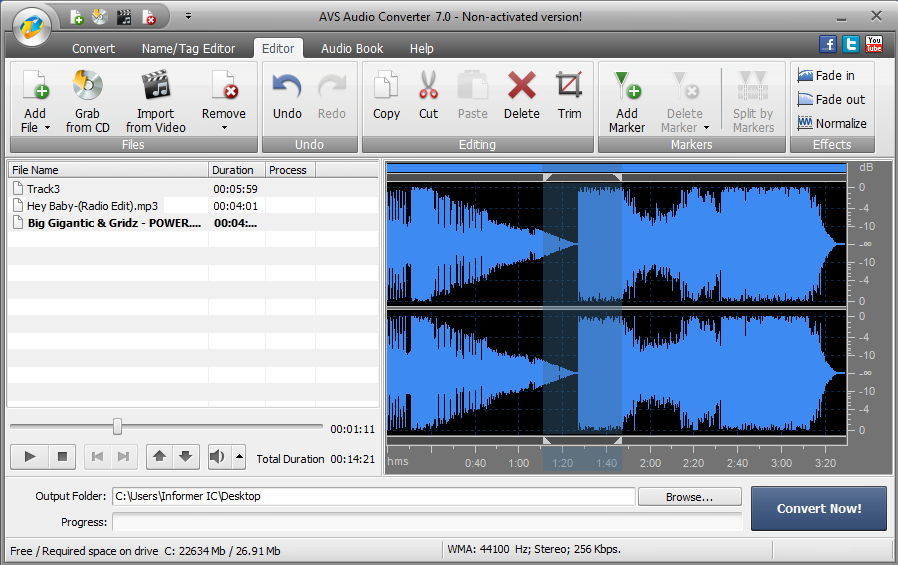Click the WMA format info in status bar
898x565 pixels.
click(534, 550)
